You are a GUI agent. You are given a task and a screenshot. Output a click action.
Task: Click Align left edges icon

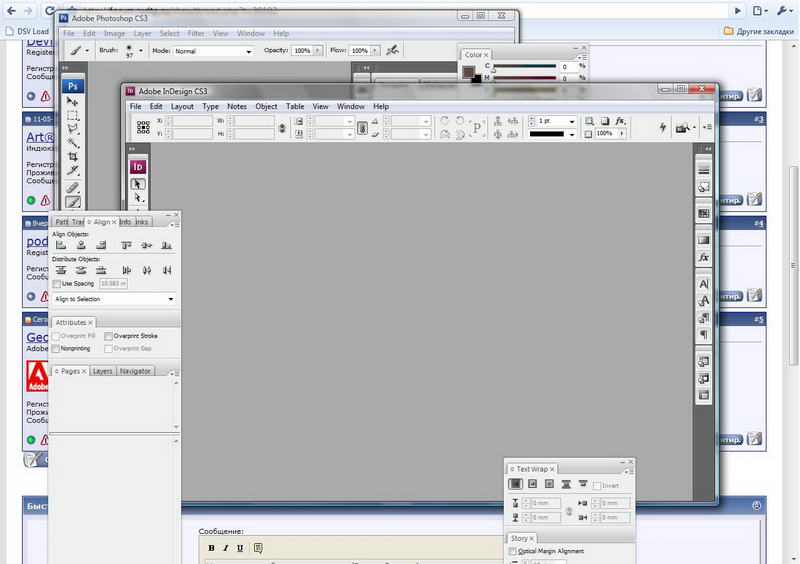(x=61, y=246)
